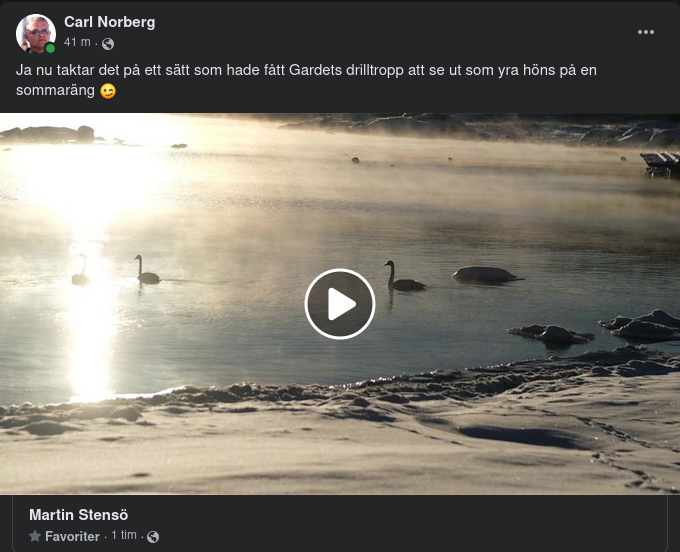Open Martin Stensö's profile link
680x552 pixels.
coord(78,515)
